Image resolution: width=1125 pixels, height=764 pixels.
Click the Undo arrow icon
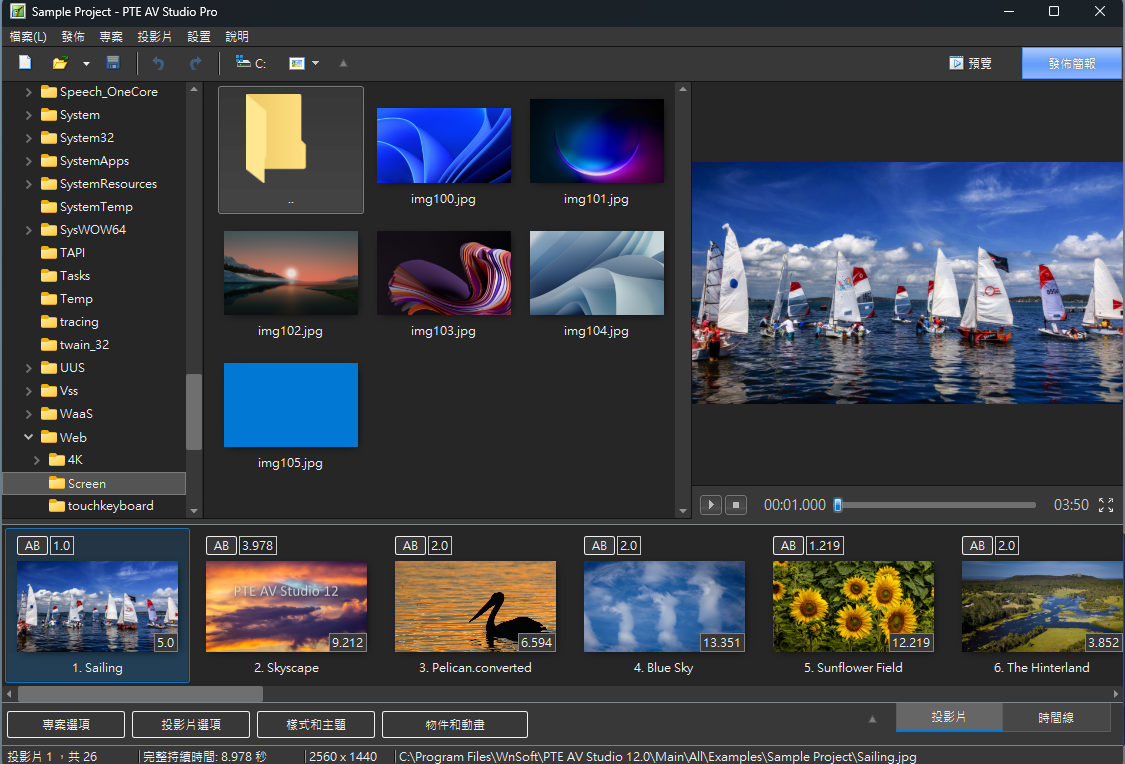(x=158, y=63)
